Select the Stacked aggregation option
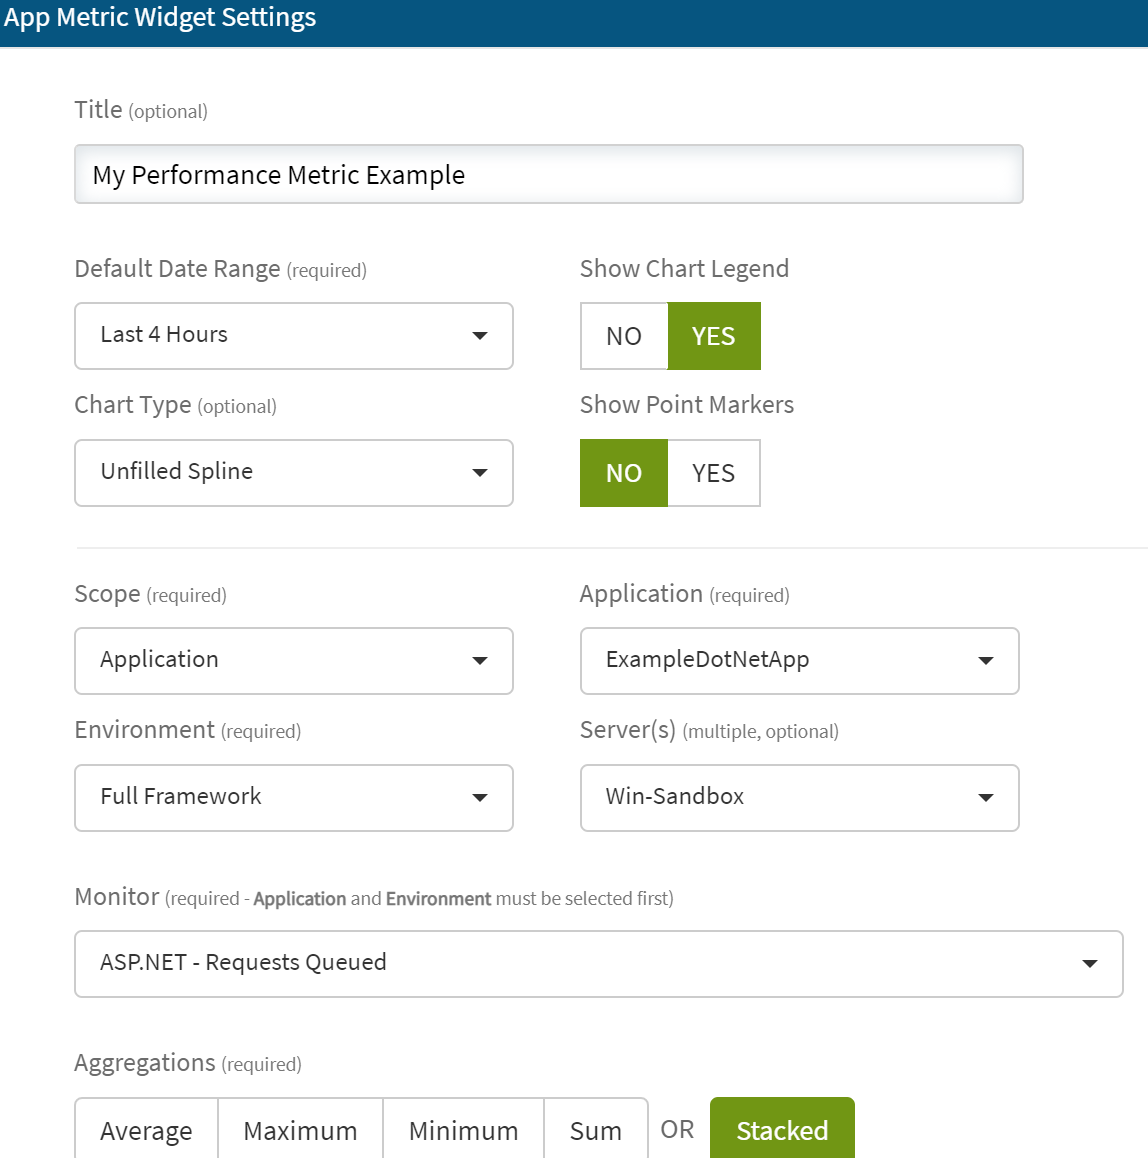Viewport: 1148px width, 1158px height. 782,1130
